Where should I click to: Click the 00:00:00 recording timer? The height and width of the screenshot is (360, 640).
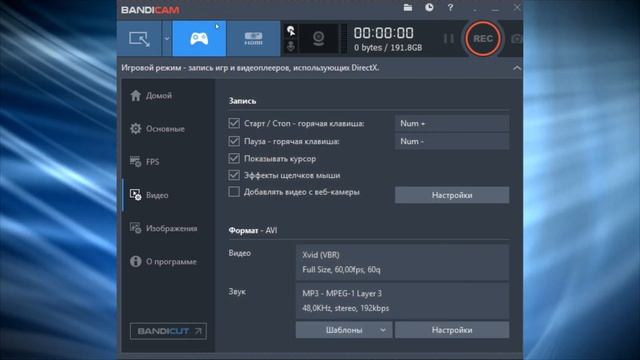coord(383,33)
